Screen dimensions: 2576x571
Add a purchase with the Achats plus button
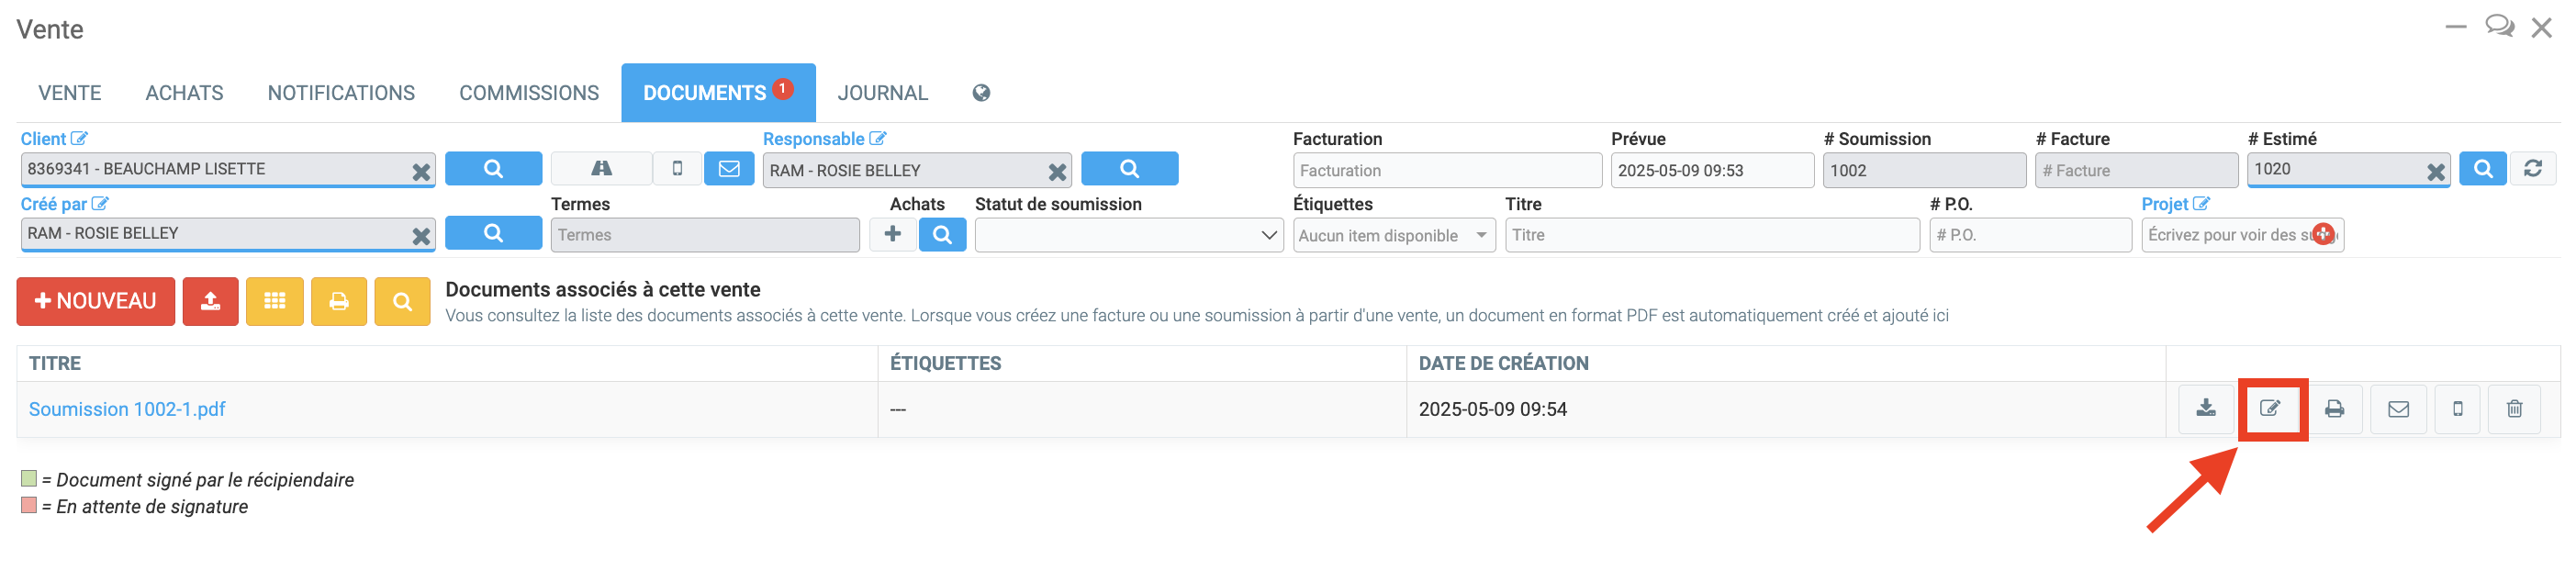pyautogui.click(x=892, y=234)
